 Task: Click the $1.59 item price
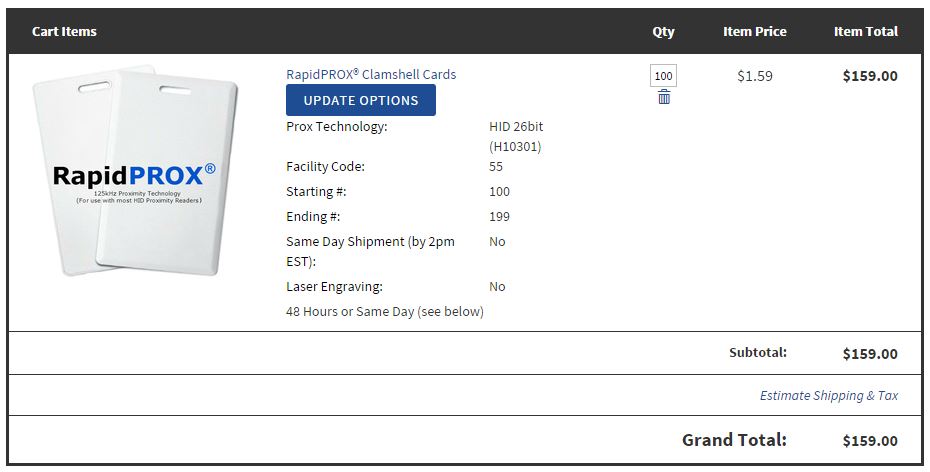click(754, 75)
